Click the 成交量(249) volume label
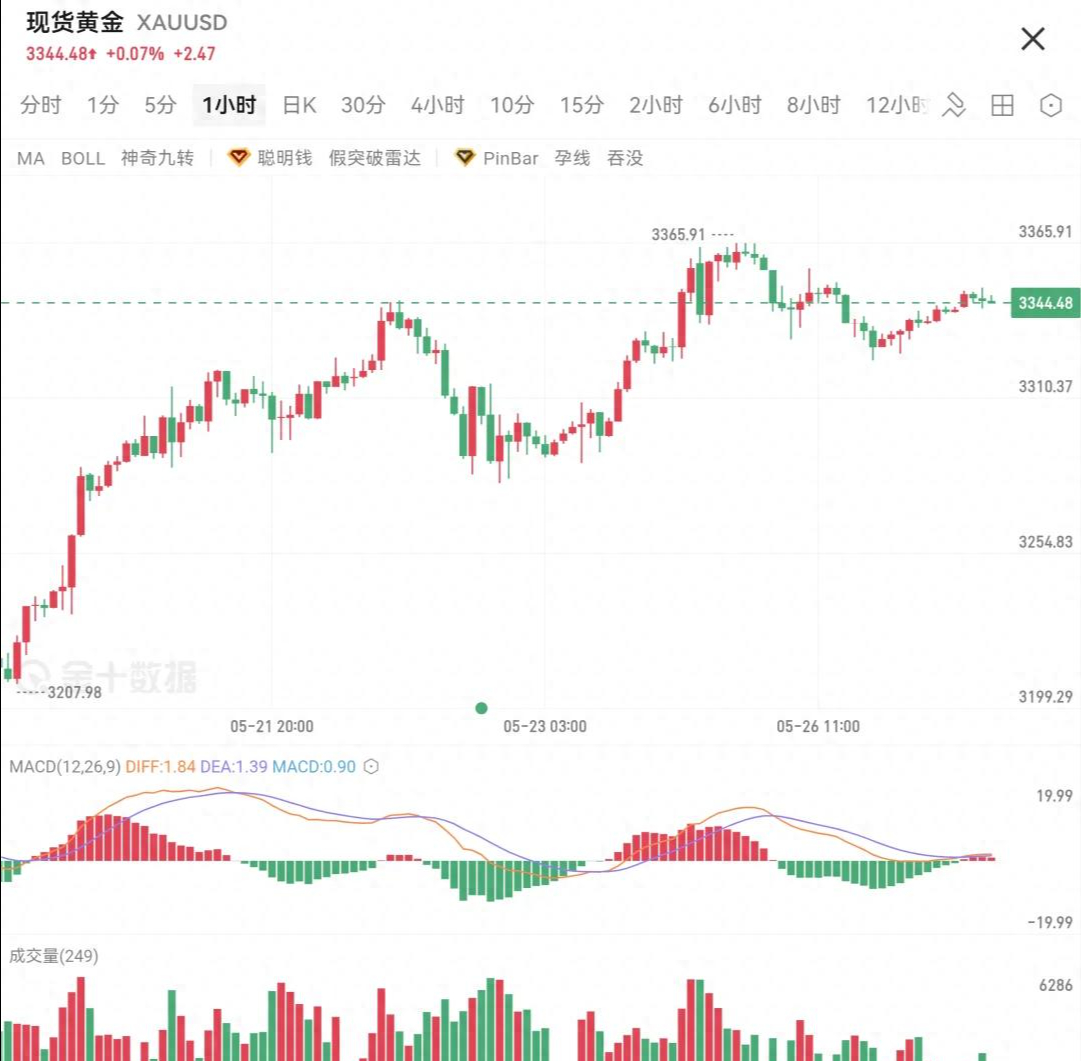Screen dimensions: 1081x1061 54,956
